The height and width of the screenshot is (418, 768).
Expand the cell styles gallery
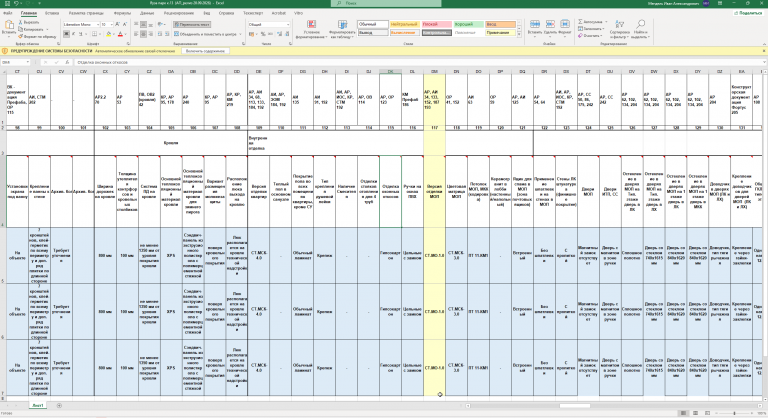click(519, 35)
